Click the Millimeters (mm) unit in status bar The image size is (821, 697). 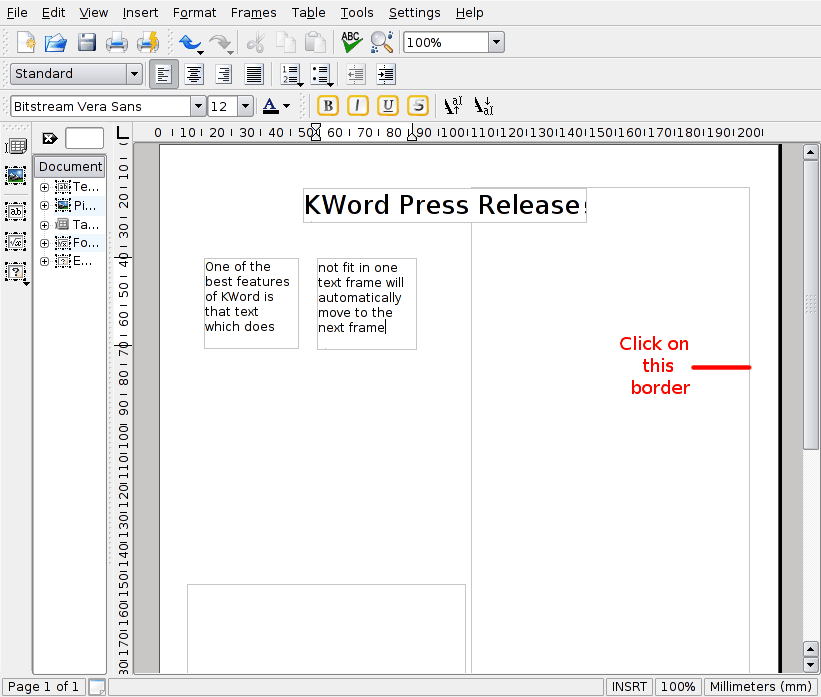(x=761, y=687)
